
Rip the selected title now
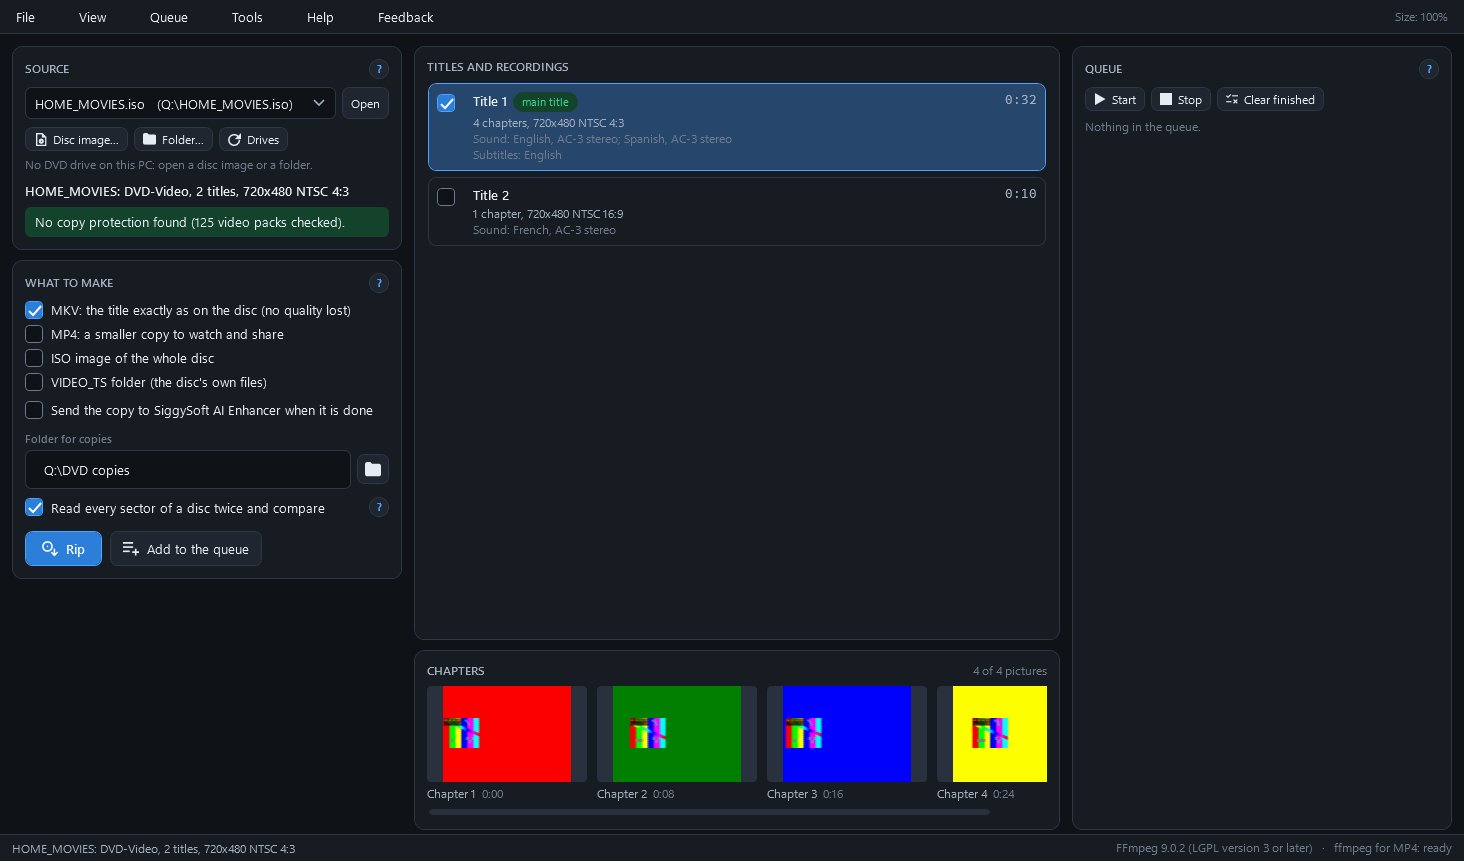(x=63, y=549)
